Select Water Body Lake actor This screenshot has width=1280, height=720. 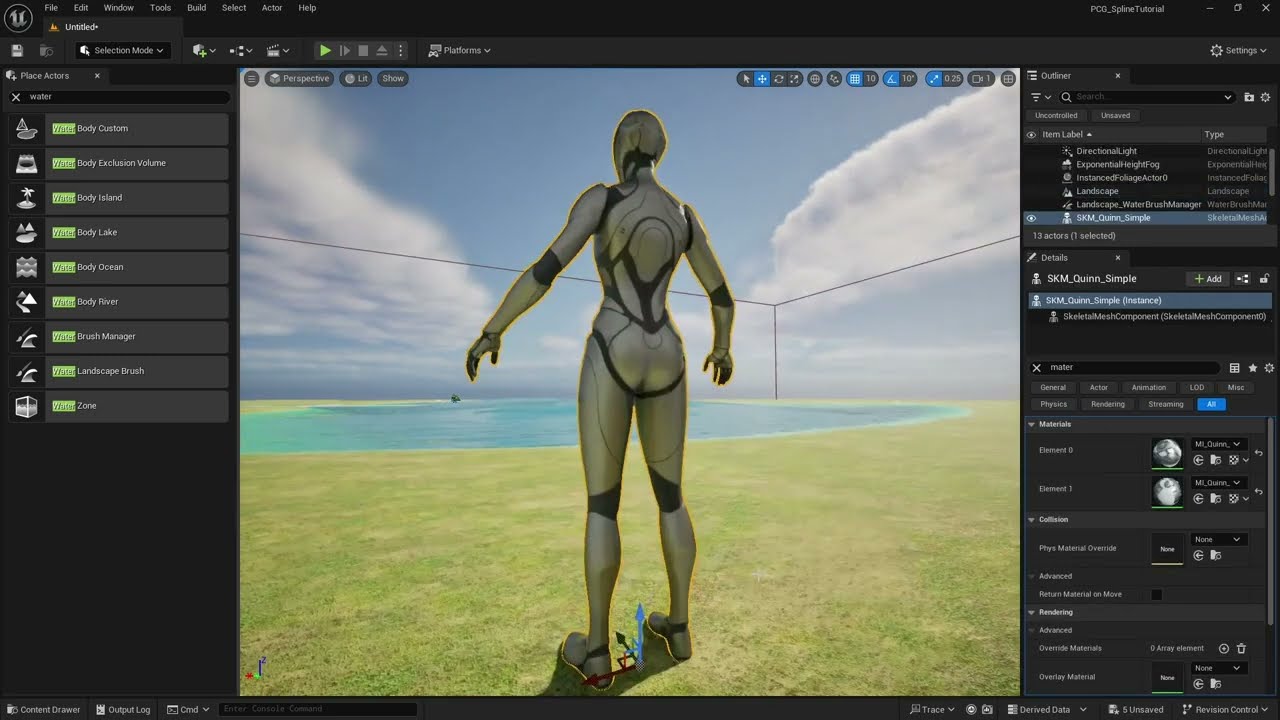(118, 233)
